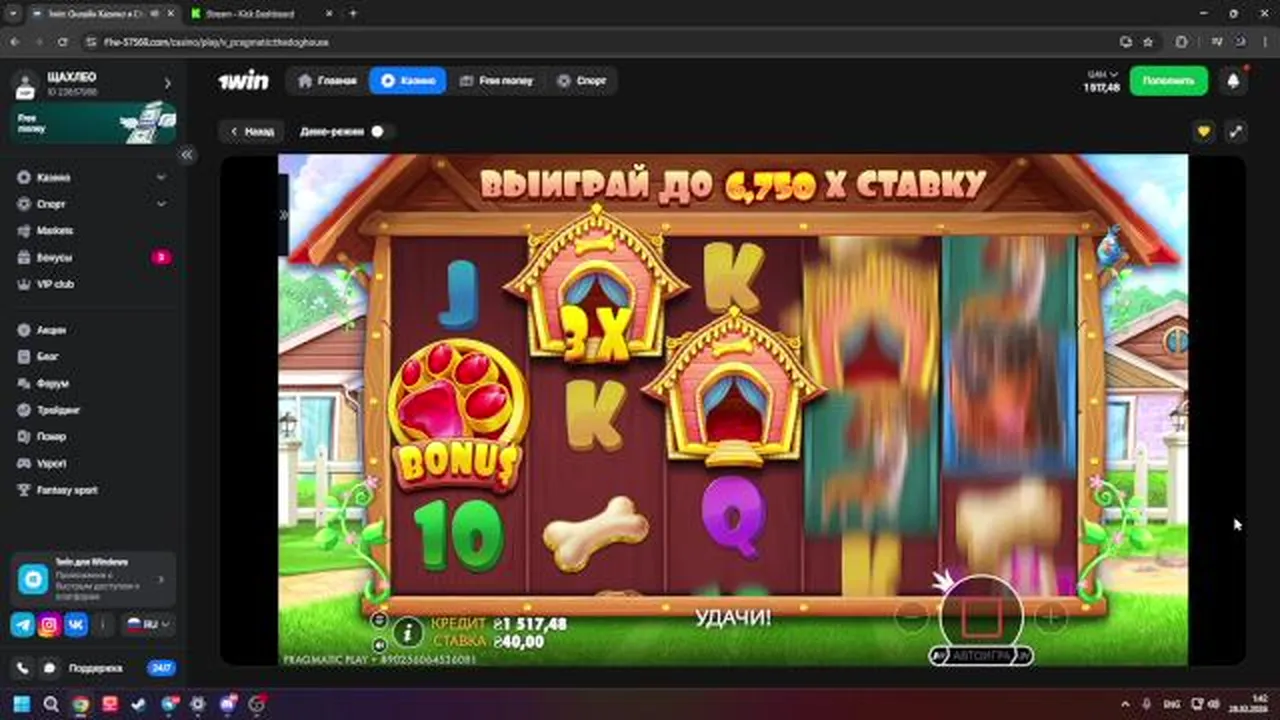Click the green Пополнить deposit button

(x=1169, y=81)
